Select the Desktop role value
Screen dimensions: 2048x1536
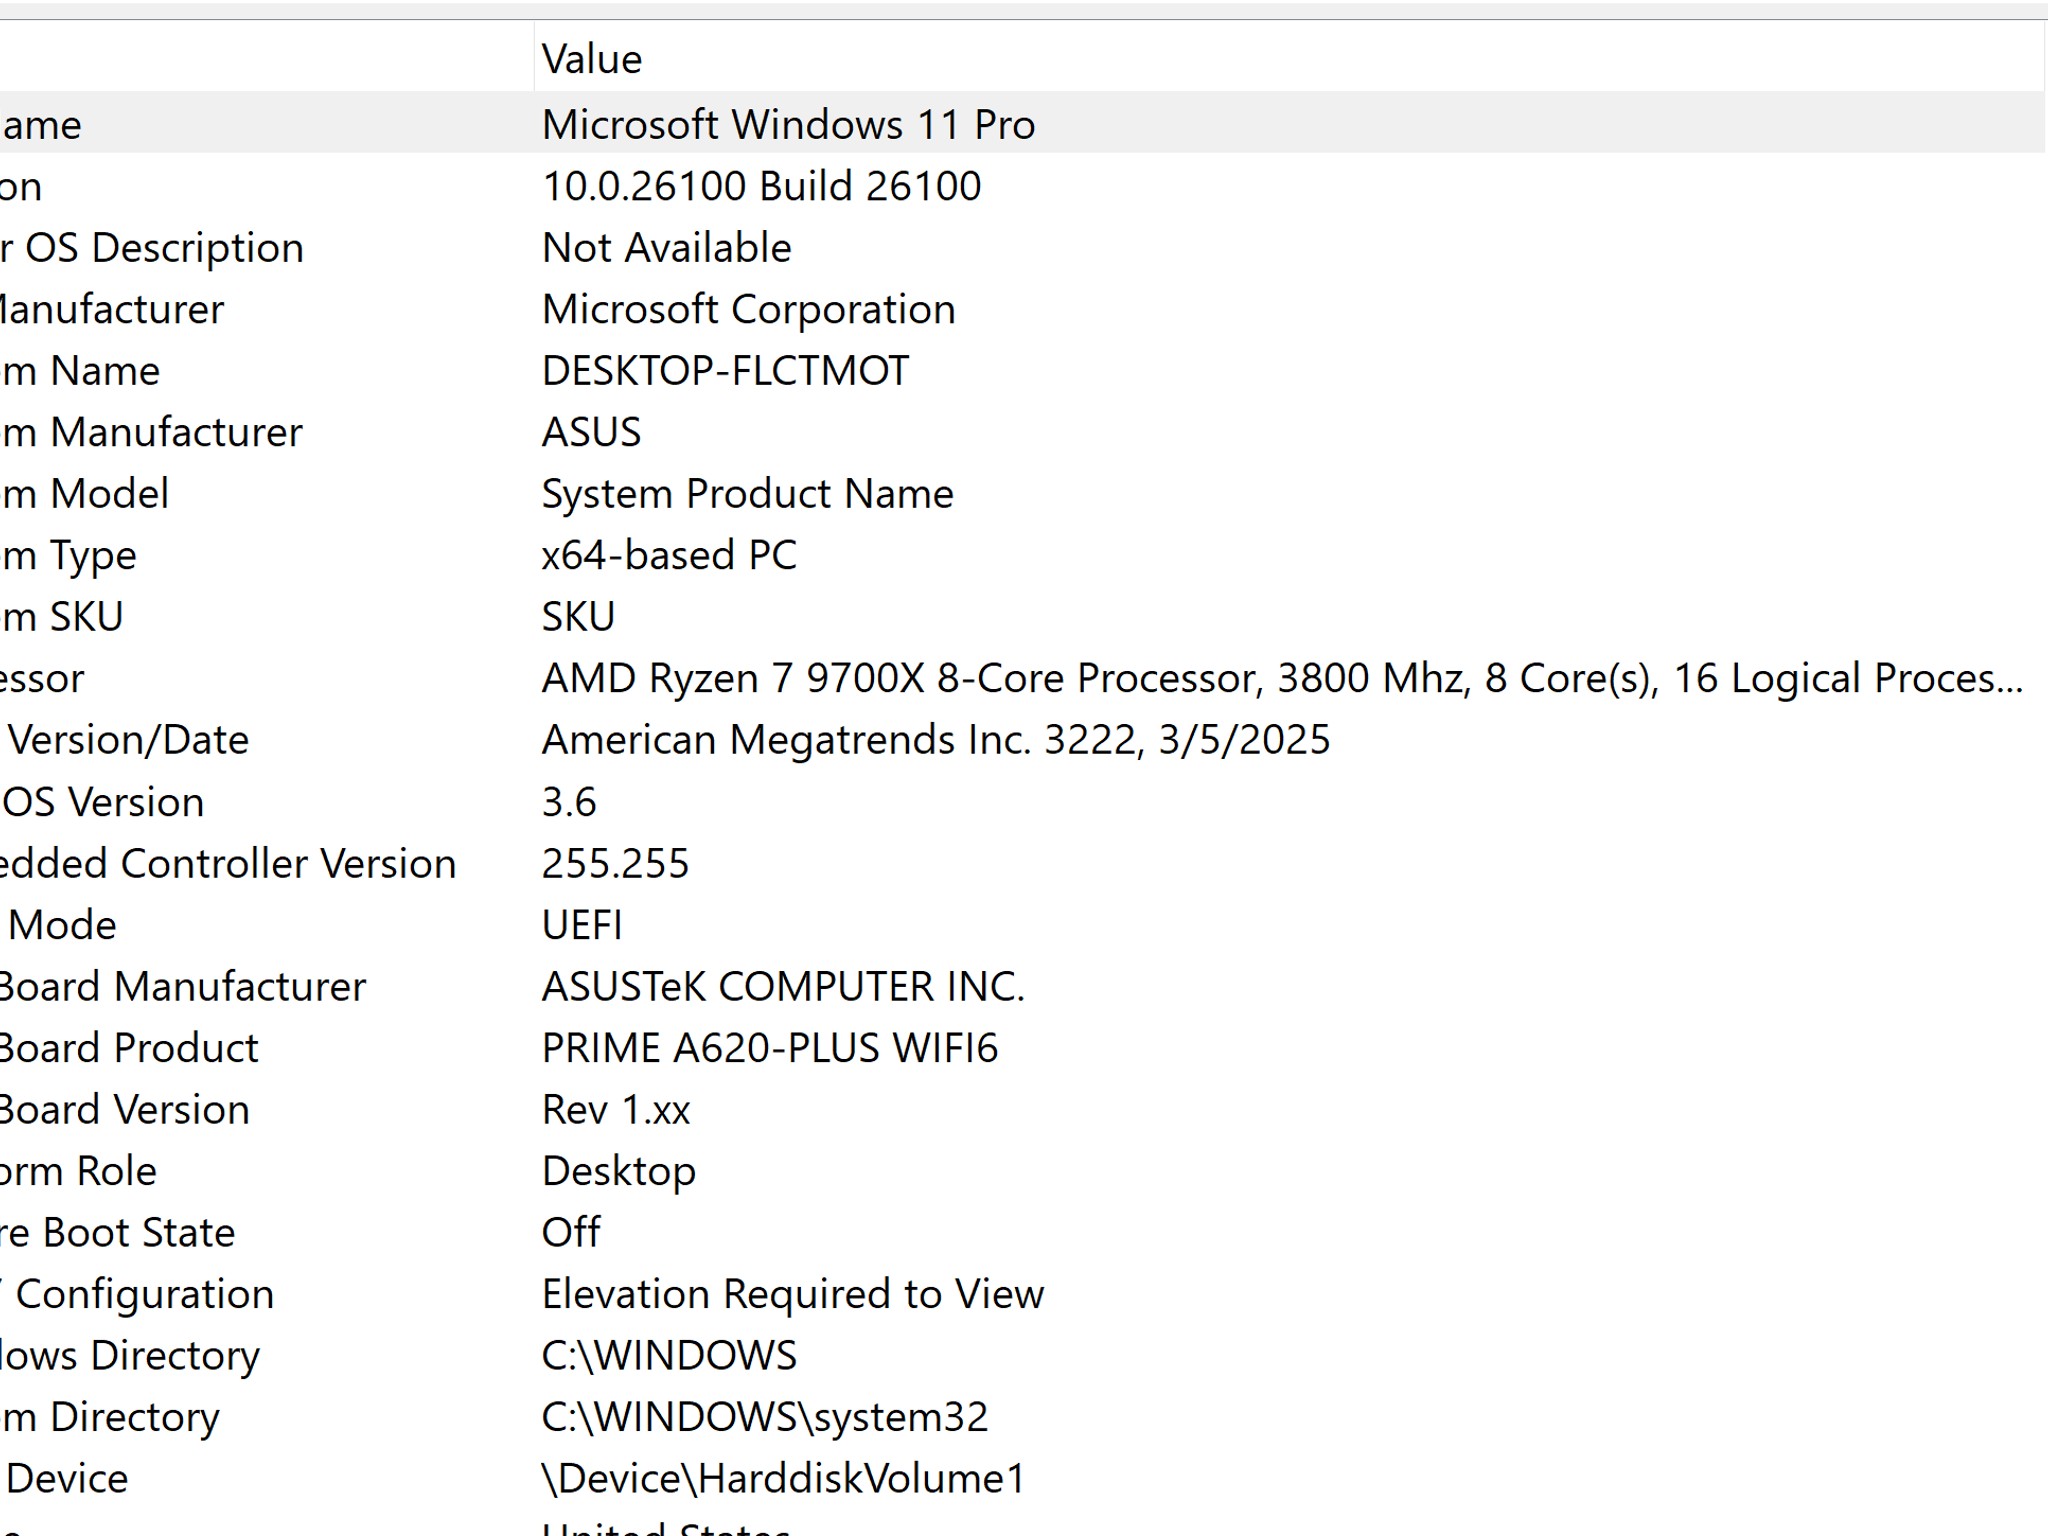point(619,1171)
